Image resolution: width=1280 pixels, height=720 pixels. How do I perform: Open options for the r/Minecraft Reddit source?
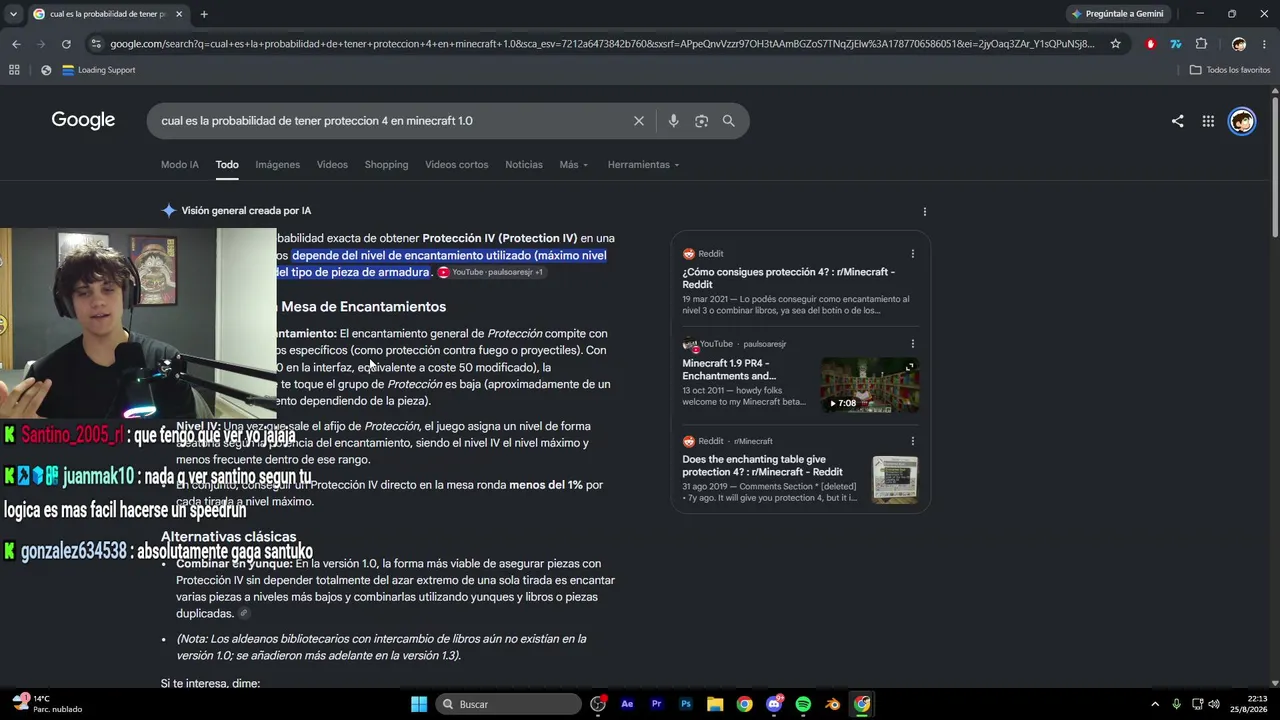(x=912, y=441)
